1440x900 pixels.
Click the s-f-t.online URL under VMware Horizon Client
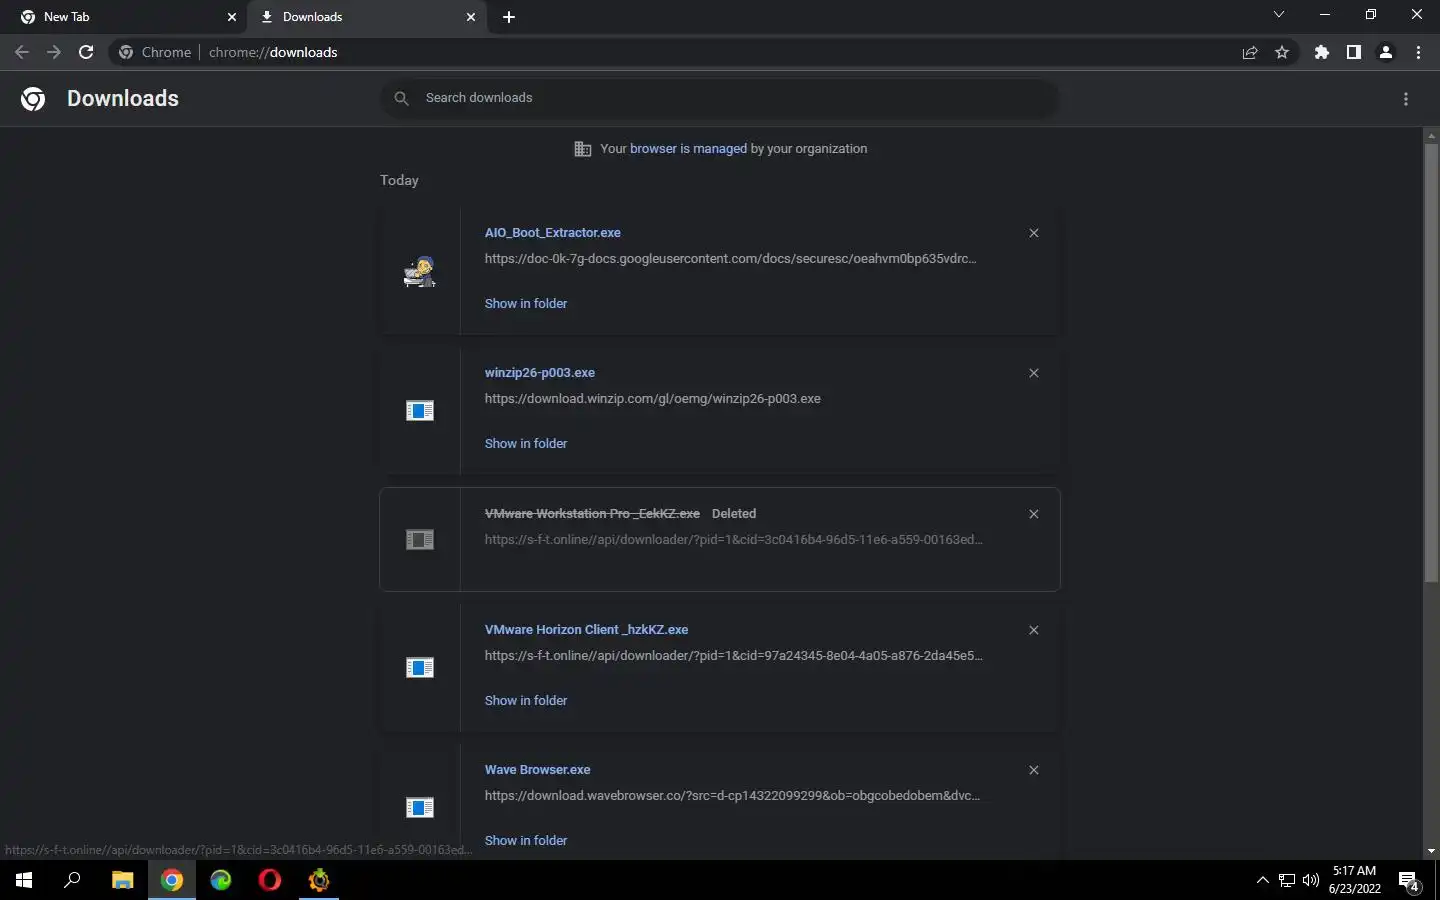click(x=733, y=656)
